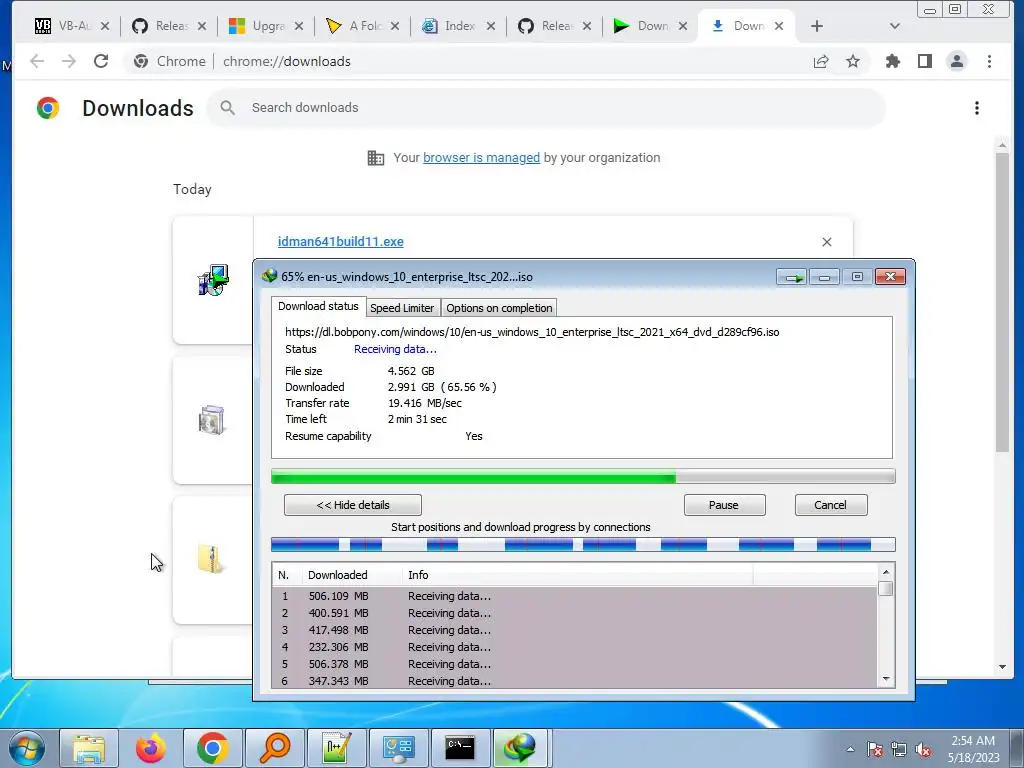This screenshot has height=768, width=1024.
Task: Cancel the ISO download
Action: 831,505
